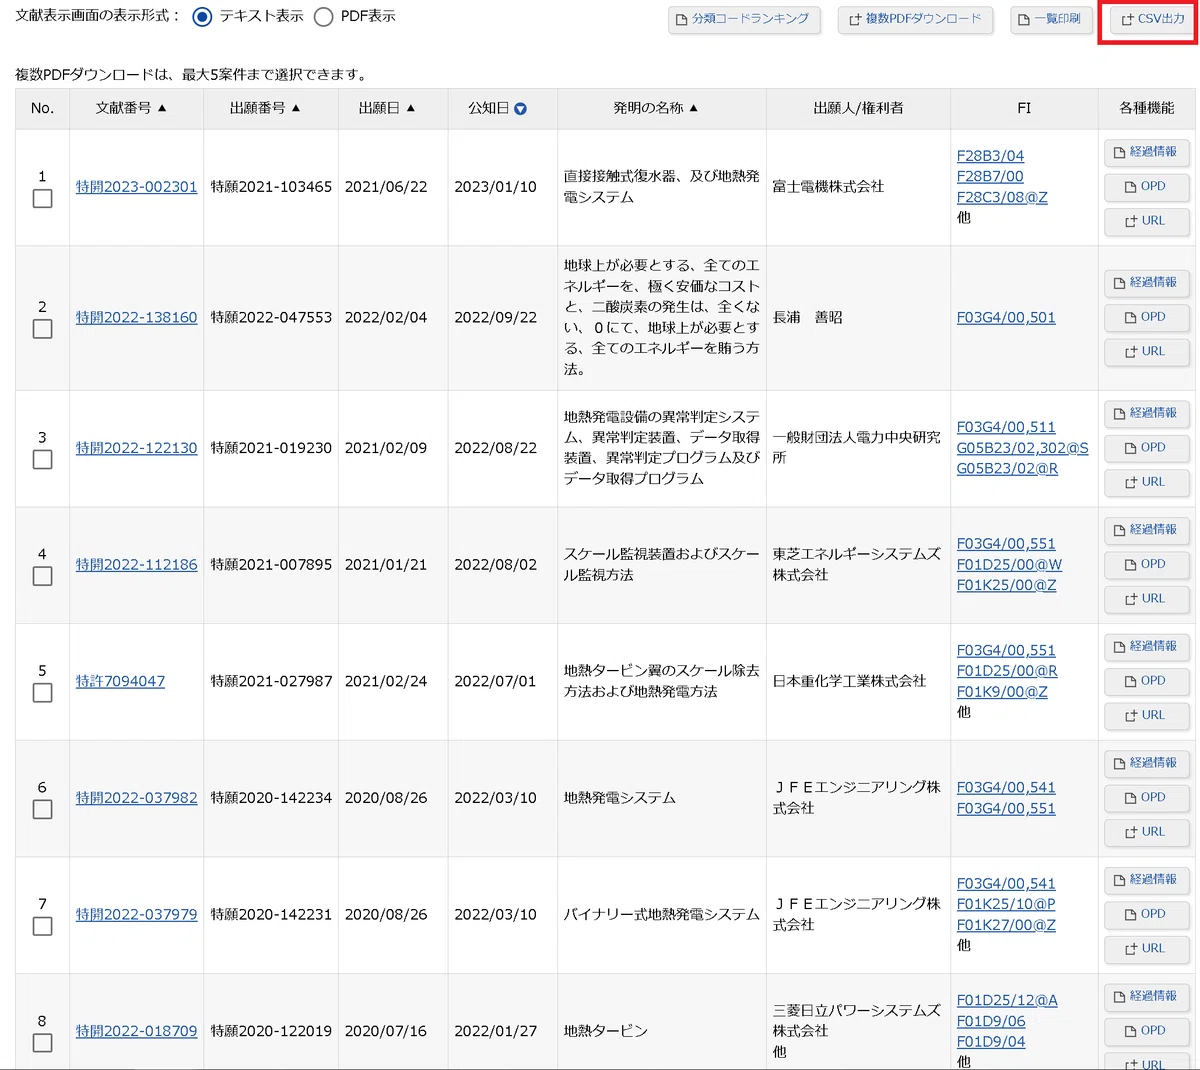Sort by 出願日 column arrow

coord(410,108)
